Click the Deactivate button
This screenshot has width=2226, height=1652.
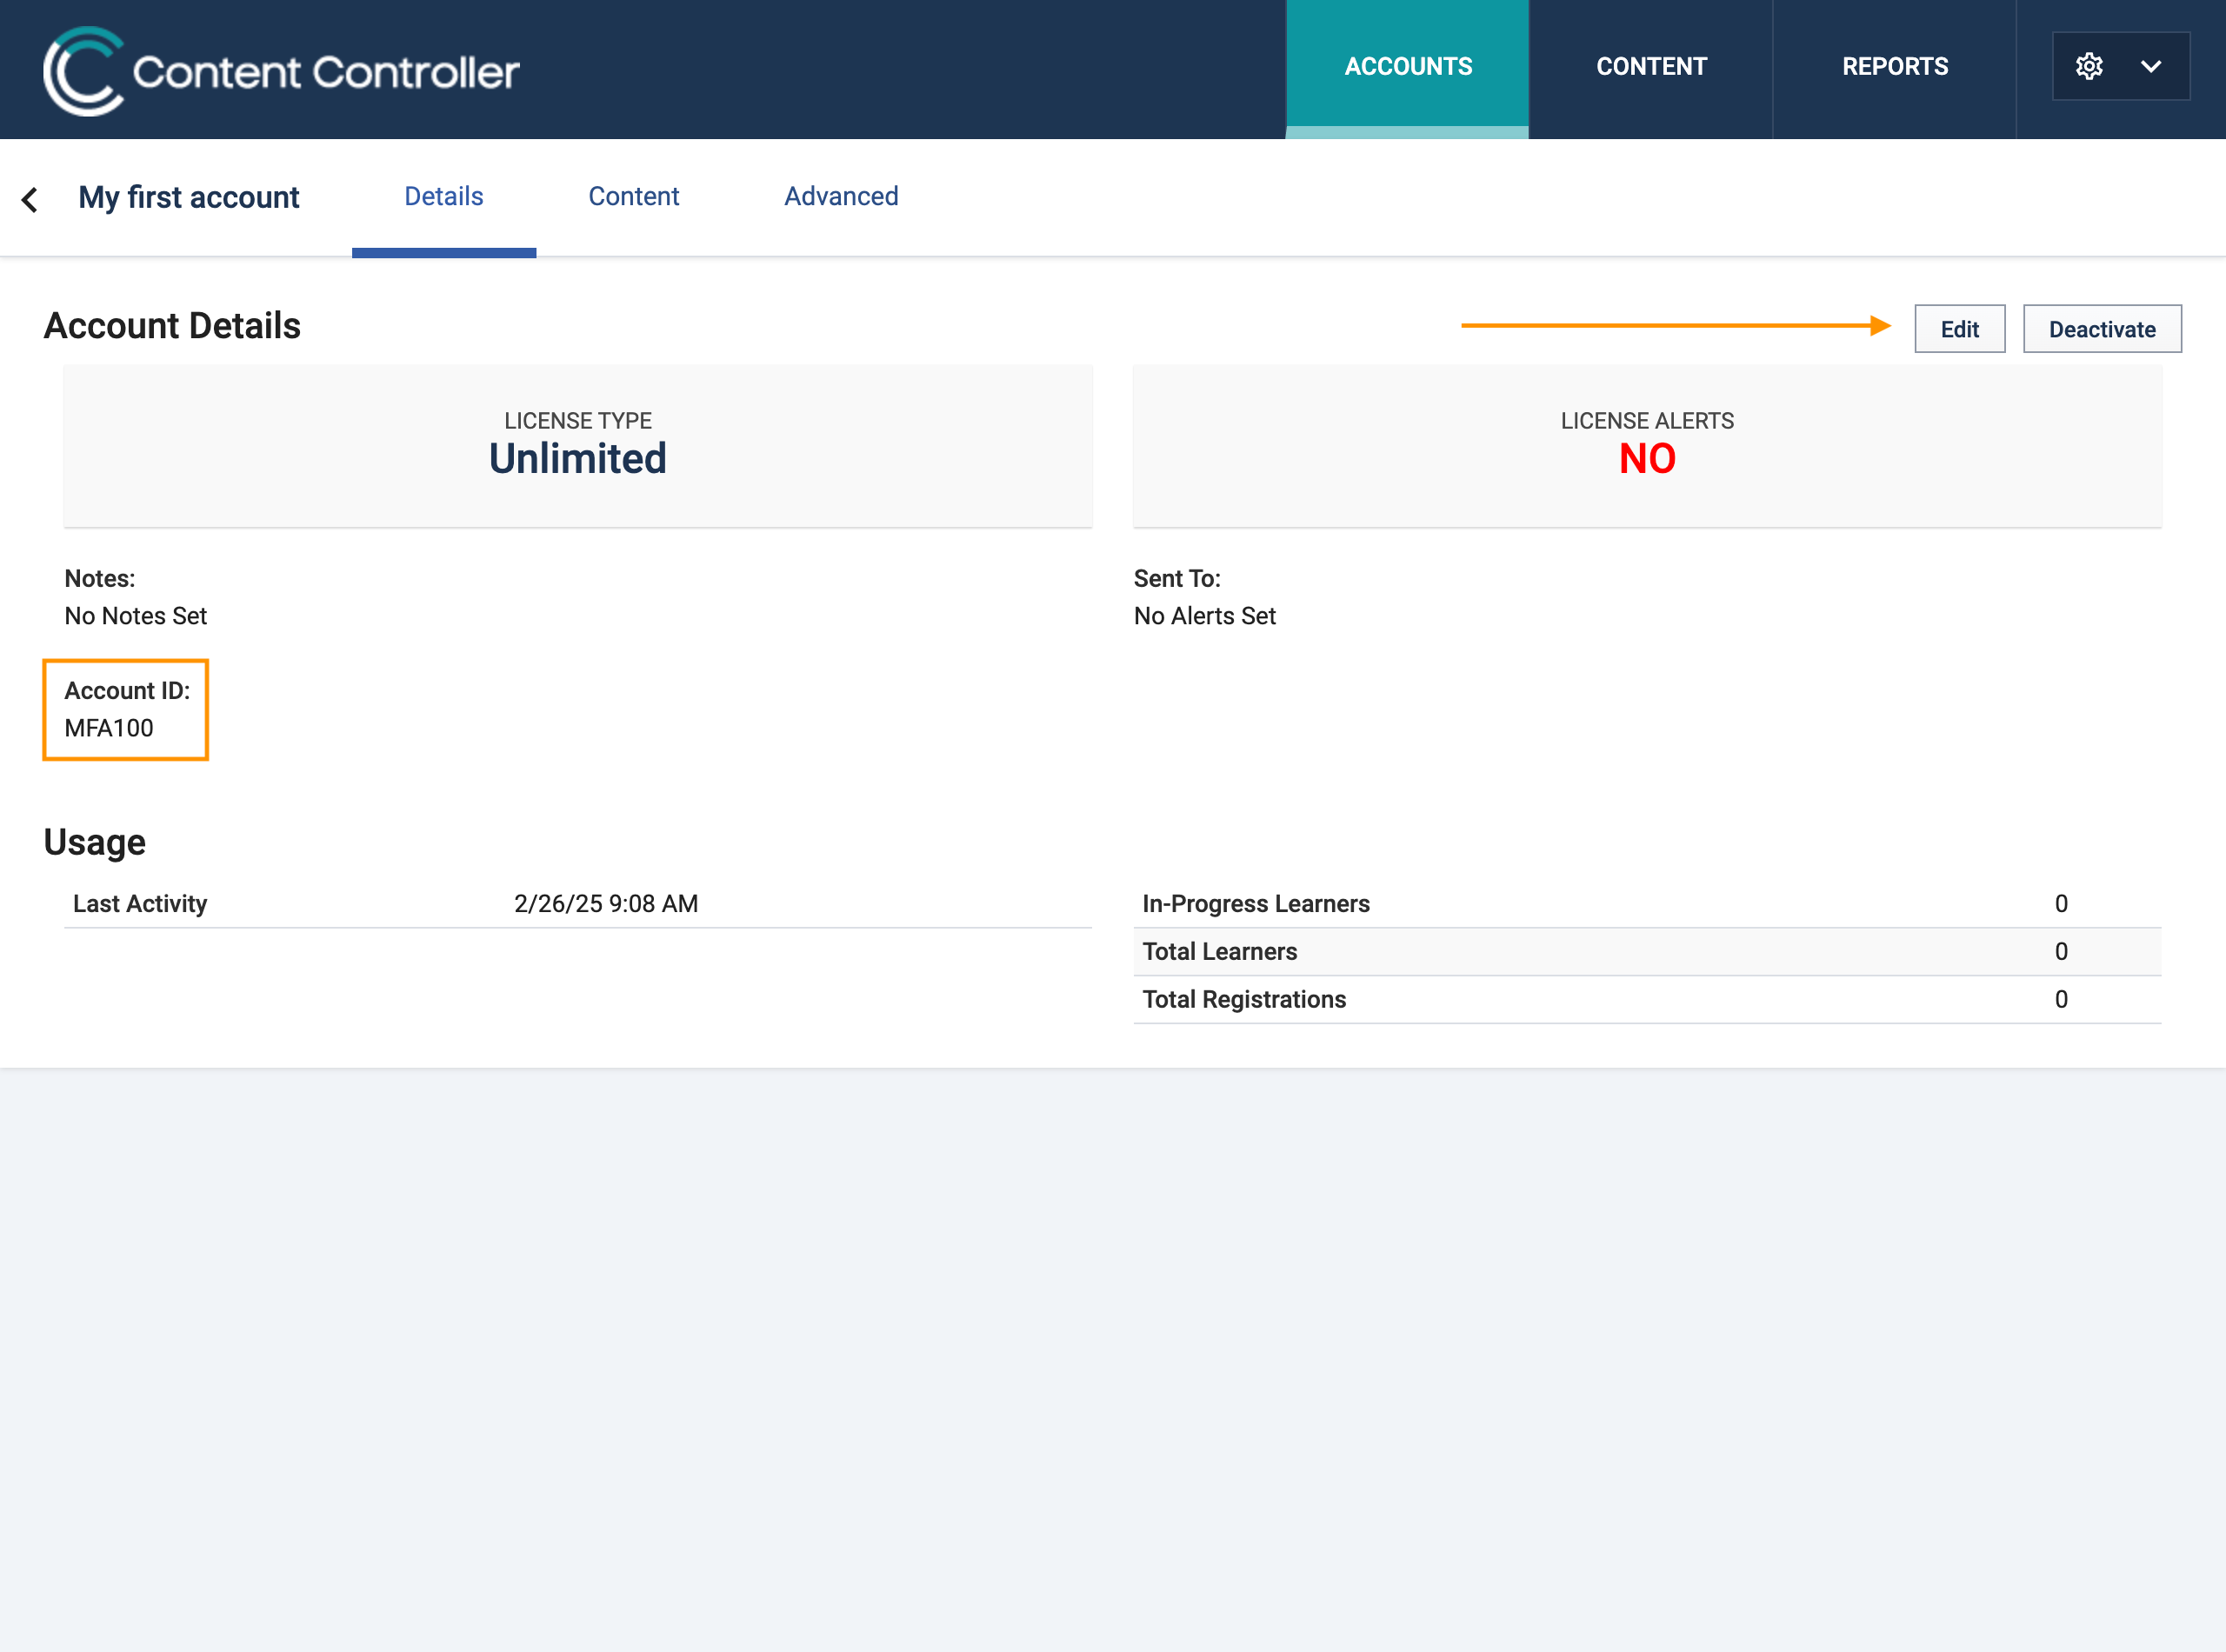(x=2101, y=329)
